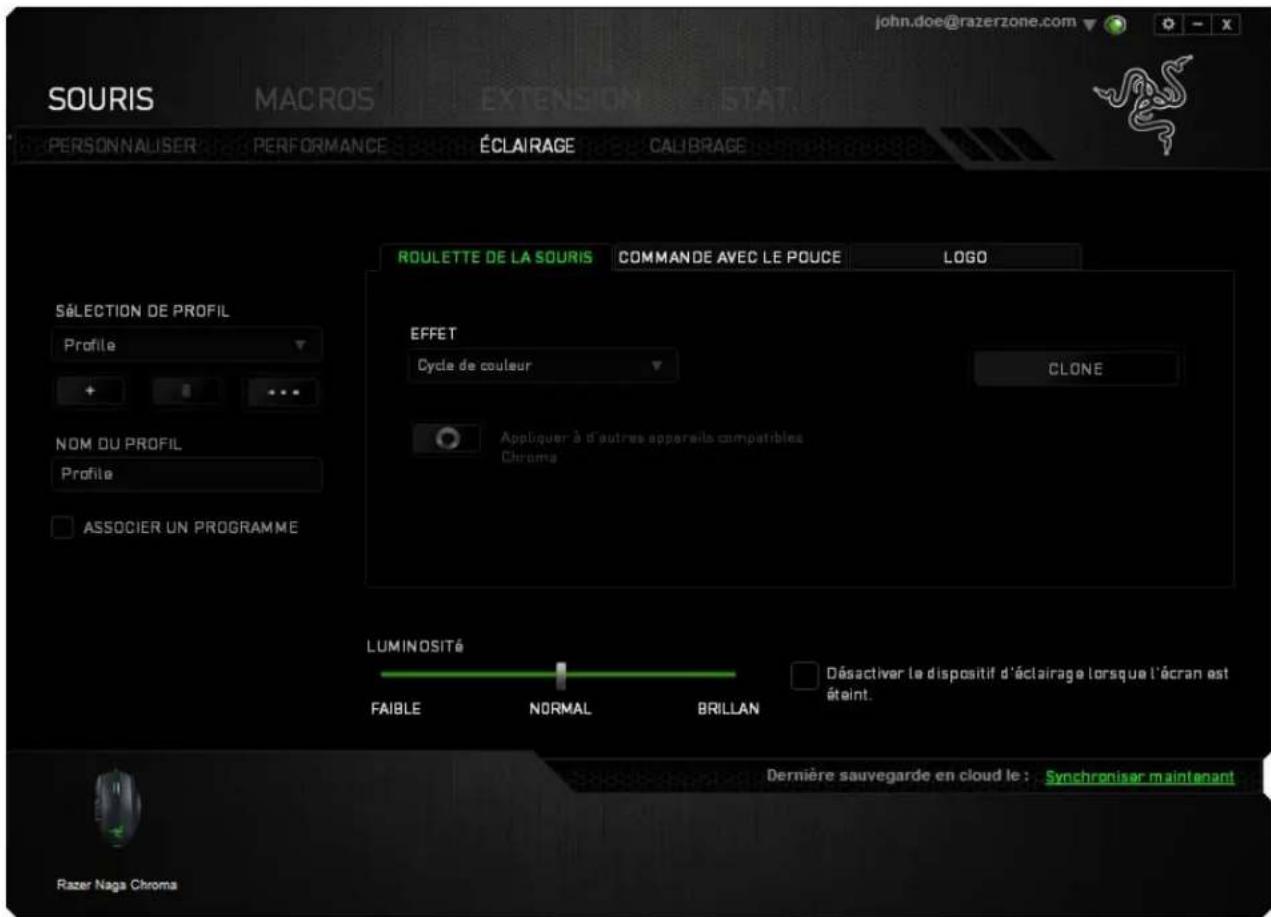
Task: Delete profile with the trash button
Action: pyautogui.click(x=186, y=392)
